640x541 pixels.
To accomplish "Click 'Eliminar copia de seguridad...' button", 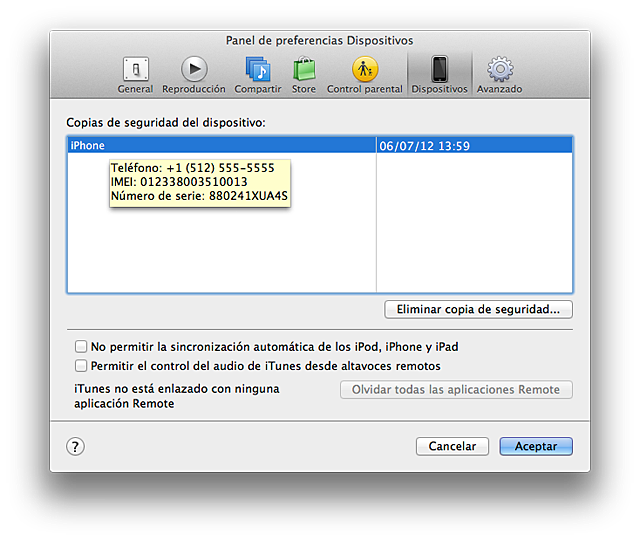I will [478, 309].
